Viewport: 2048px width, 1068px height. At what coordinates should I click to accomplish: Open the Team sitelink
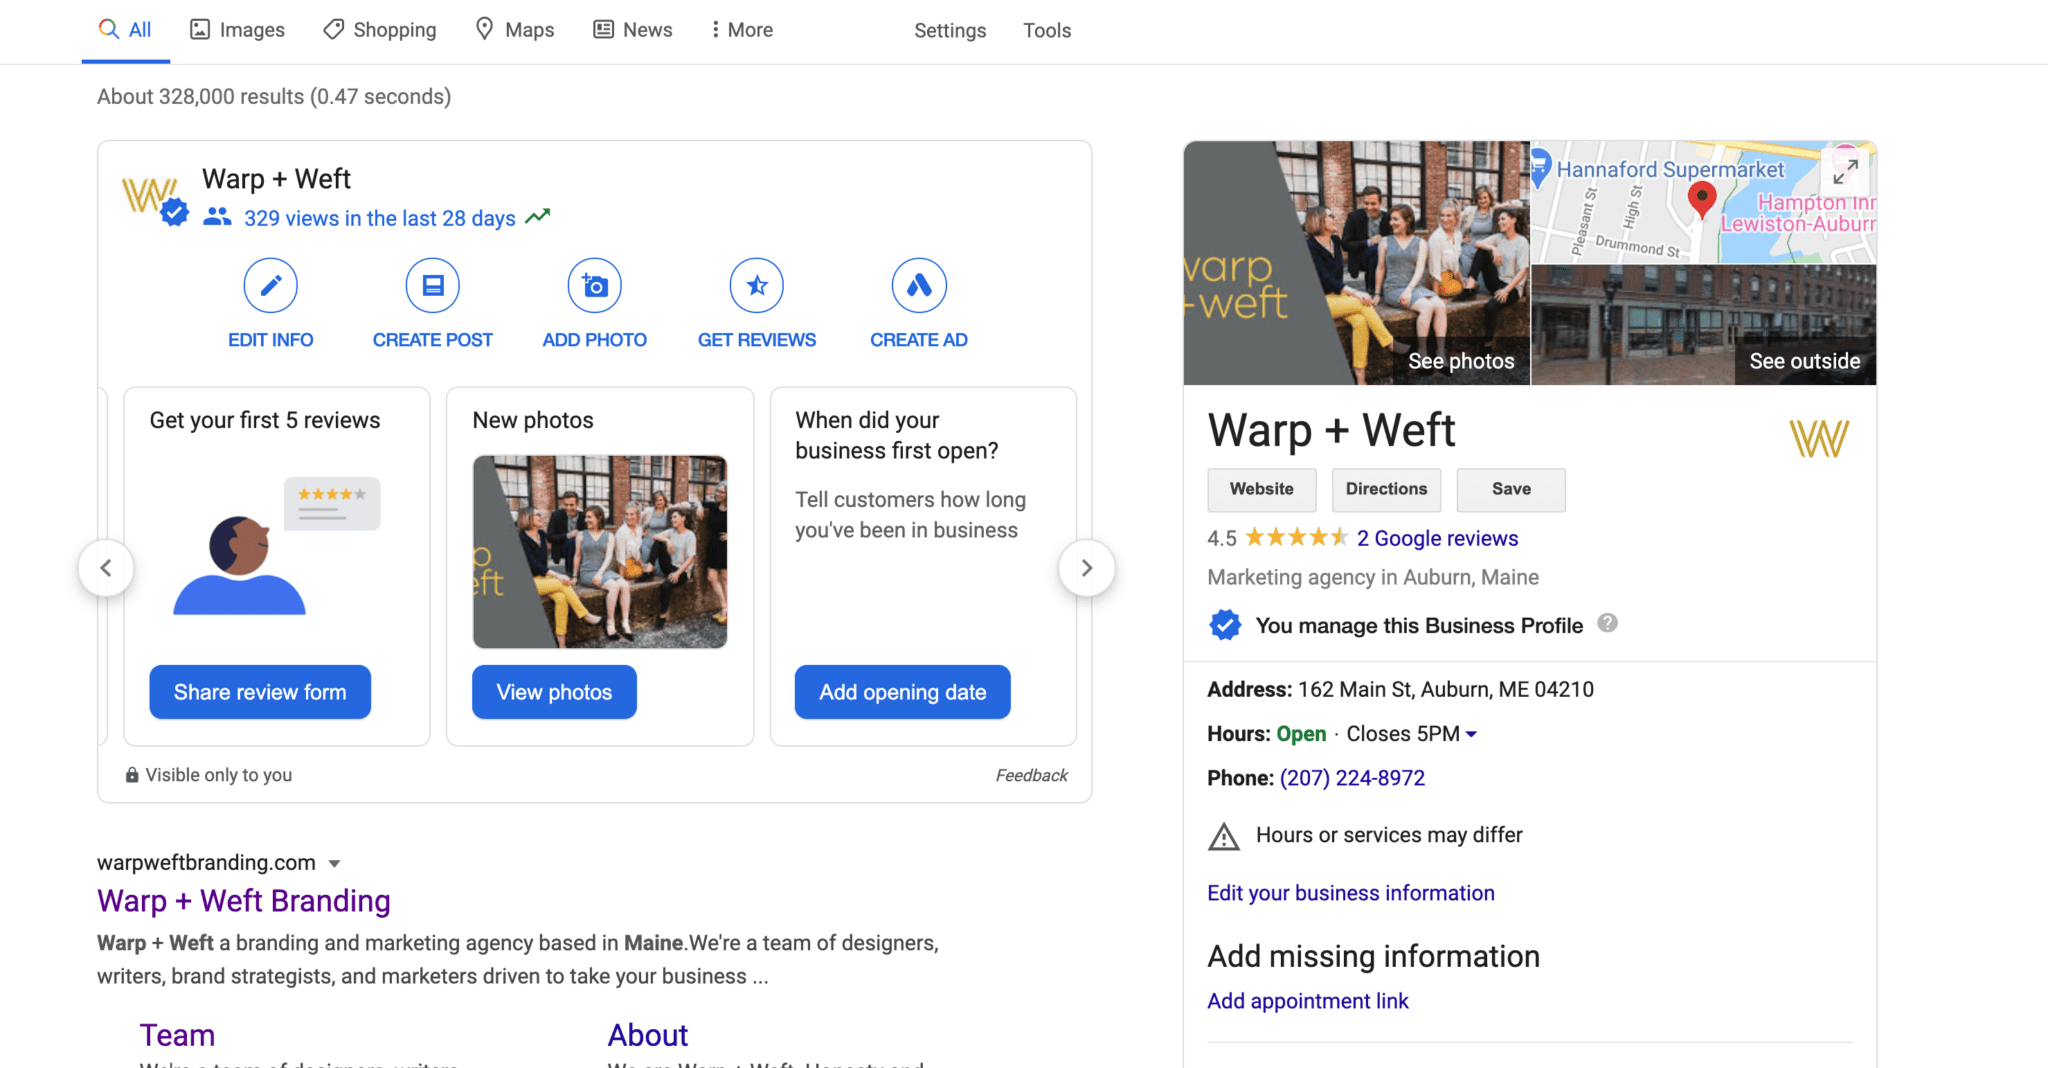coord(177,1035)
